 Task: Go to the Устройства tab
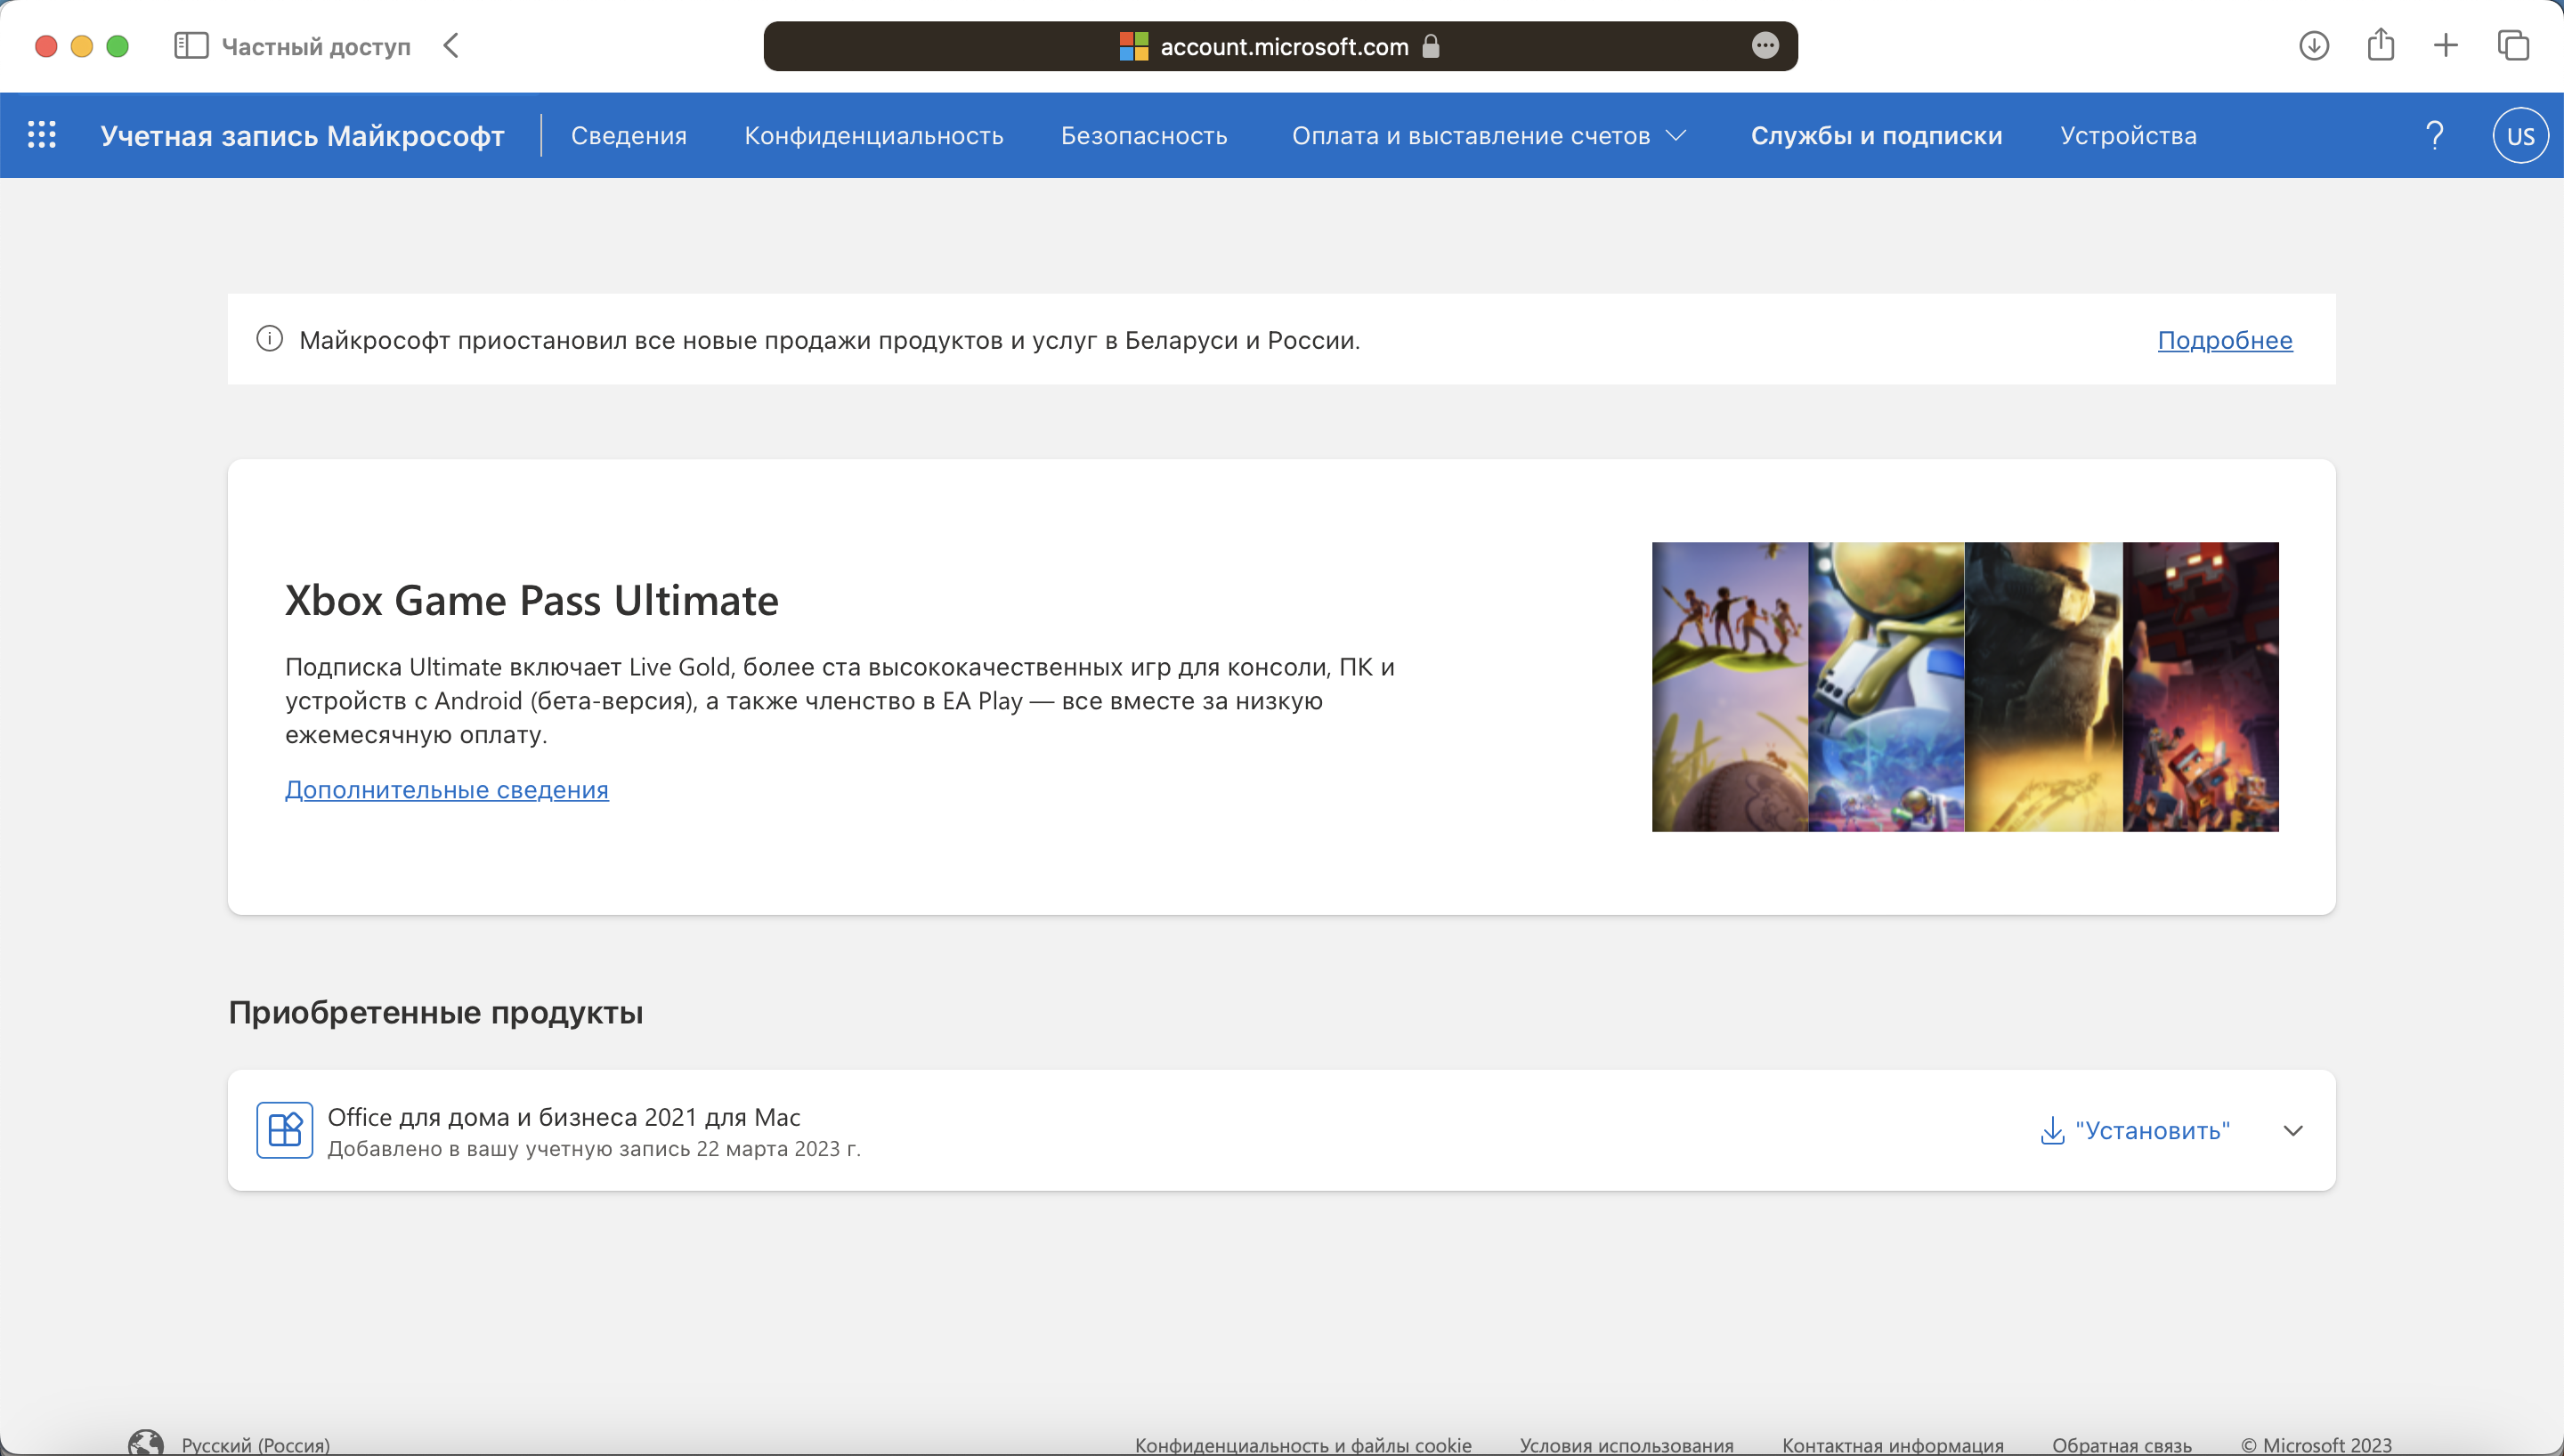point(2128,135)
